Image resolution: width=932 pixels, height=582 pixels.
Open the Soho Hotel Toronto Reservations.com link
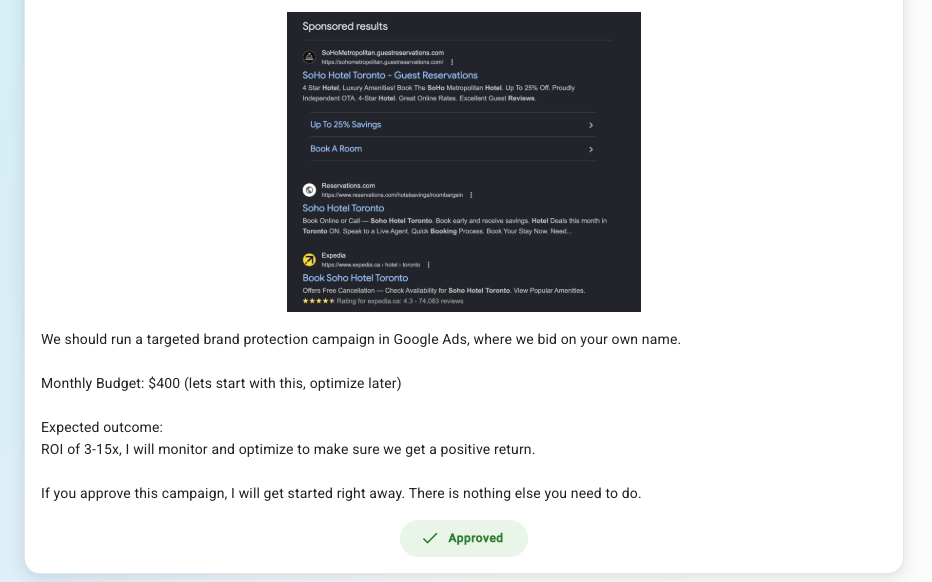pyautogui.click(x=343, y=208)
